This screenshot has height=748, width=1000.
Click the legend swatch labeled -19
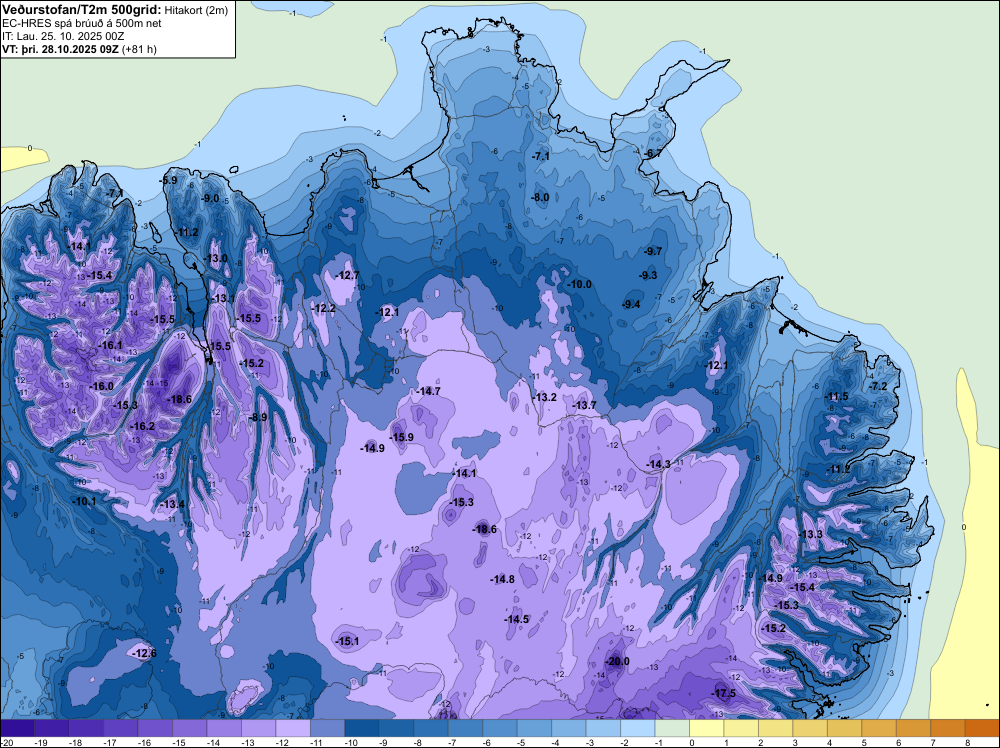coord(52,728)
